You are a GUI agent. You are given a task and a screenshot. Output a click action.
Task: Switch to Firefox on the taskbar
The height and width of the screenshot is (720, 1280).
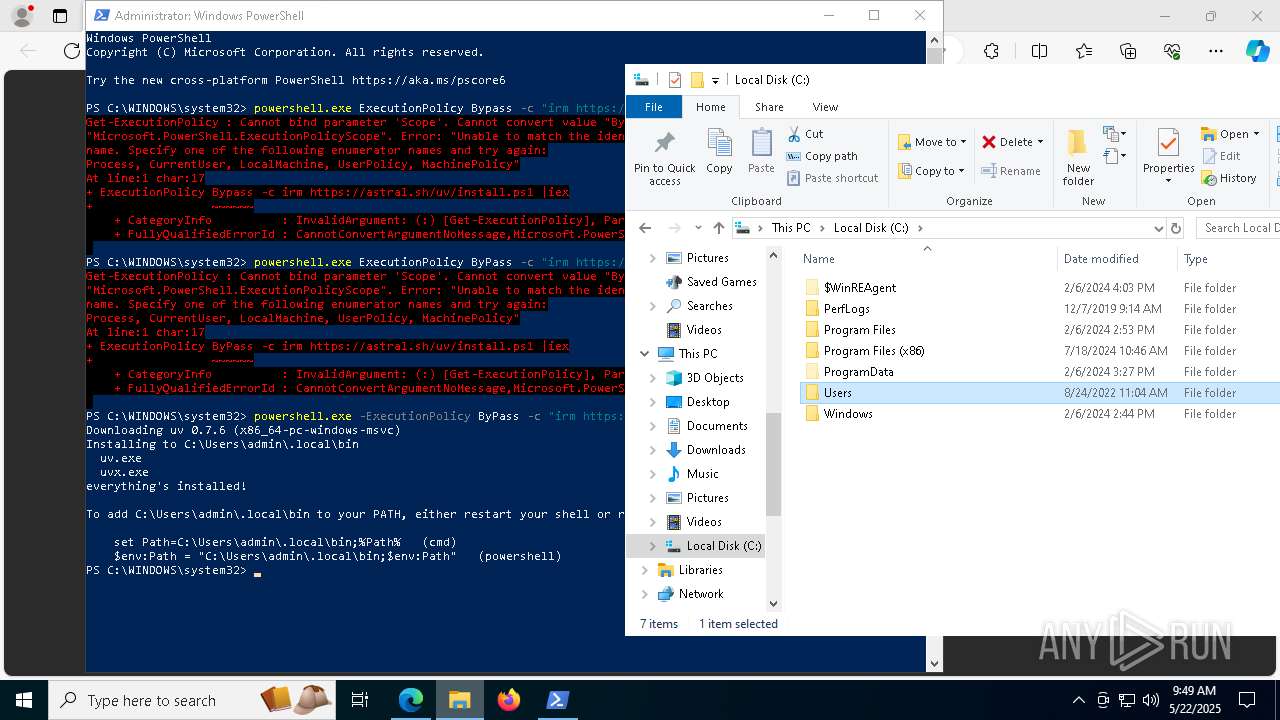(x=509, y=700)
